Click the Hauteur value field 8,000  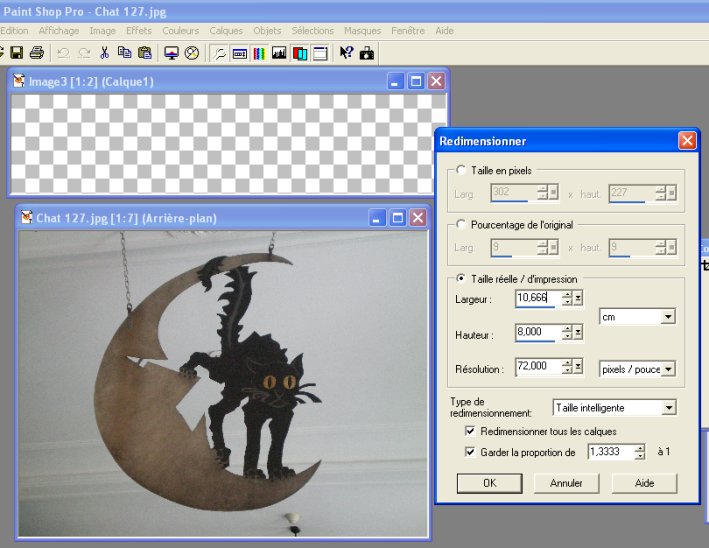pos(539,332)
